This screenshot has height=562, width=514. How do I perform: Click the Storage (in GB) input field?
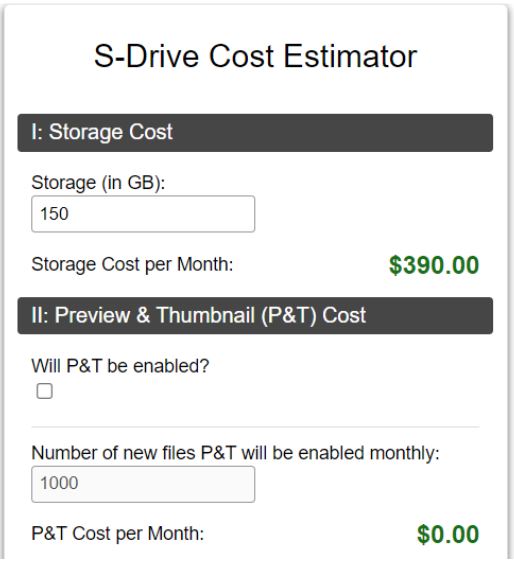[x=143, y=214]
